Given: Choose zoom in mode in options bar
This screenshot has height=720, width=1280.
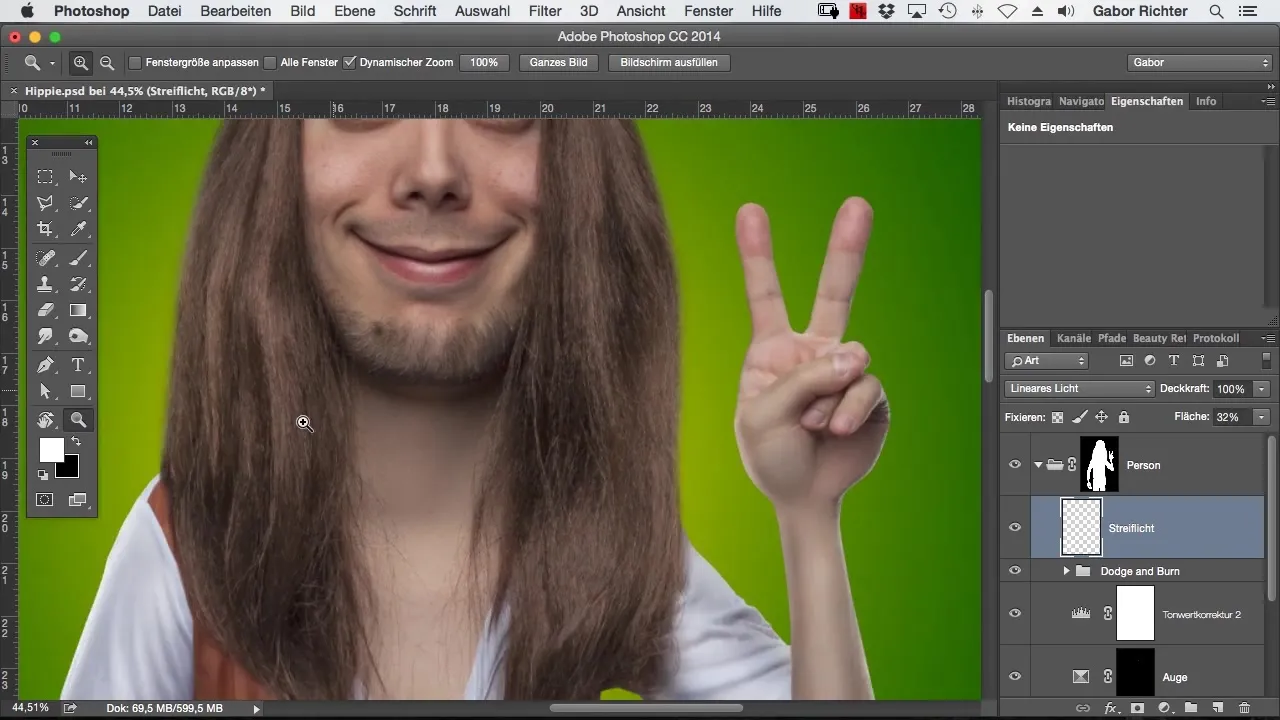Looking at the screenshot, I should [81, 62].
